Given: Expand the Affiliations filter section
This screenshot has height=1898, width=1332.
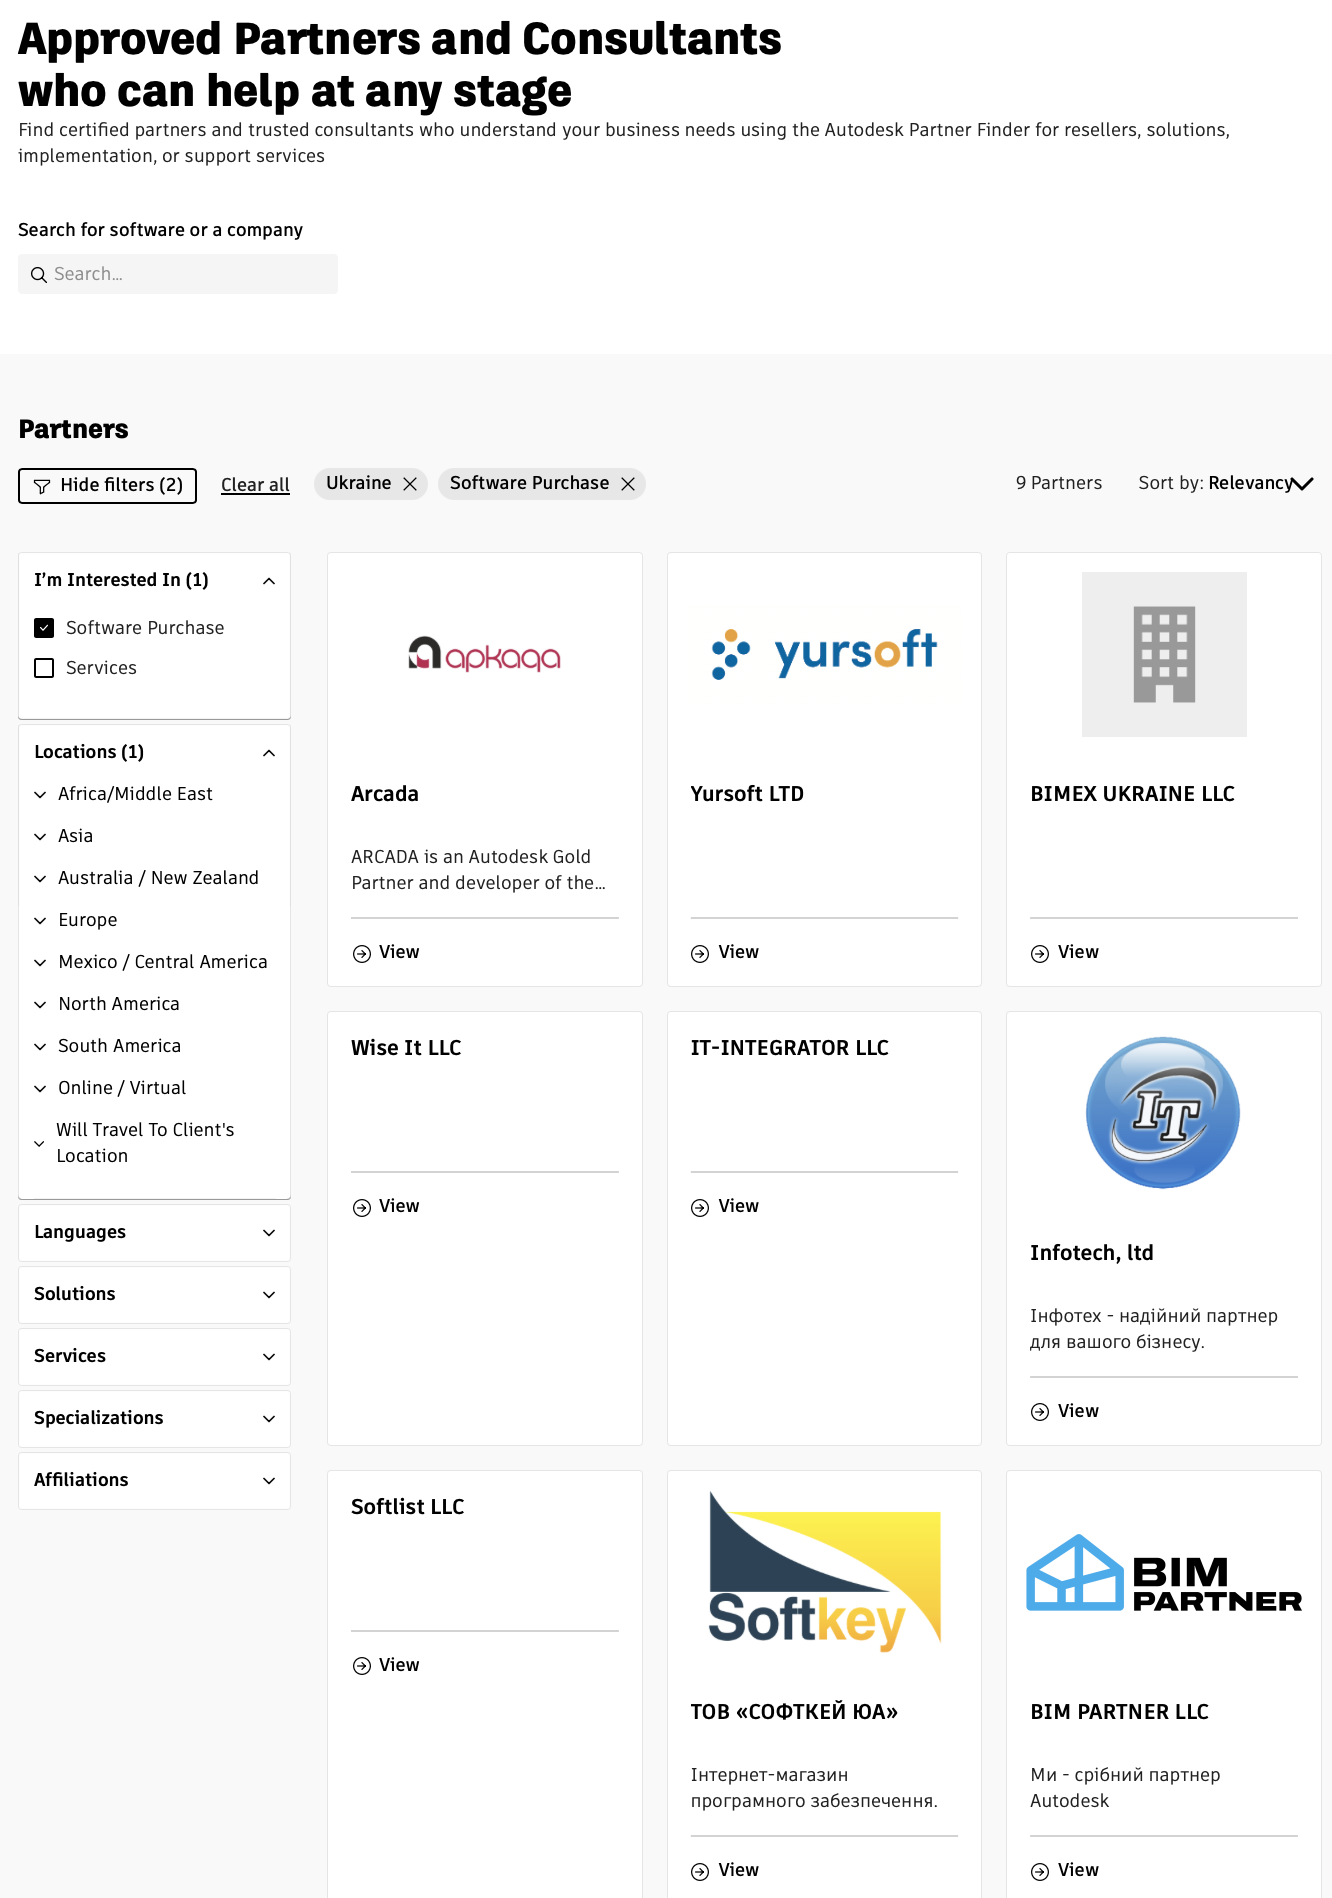Looking at the screenshot, I should 154,1481.
